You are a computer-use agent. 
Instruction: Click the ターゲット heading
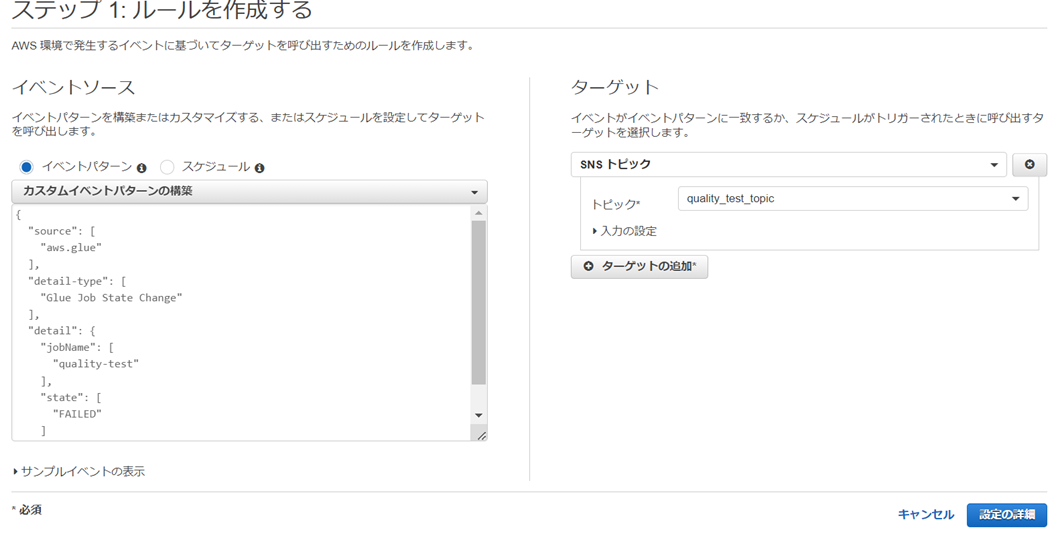(x=615, y=87)
